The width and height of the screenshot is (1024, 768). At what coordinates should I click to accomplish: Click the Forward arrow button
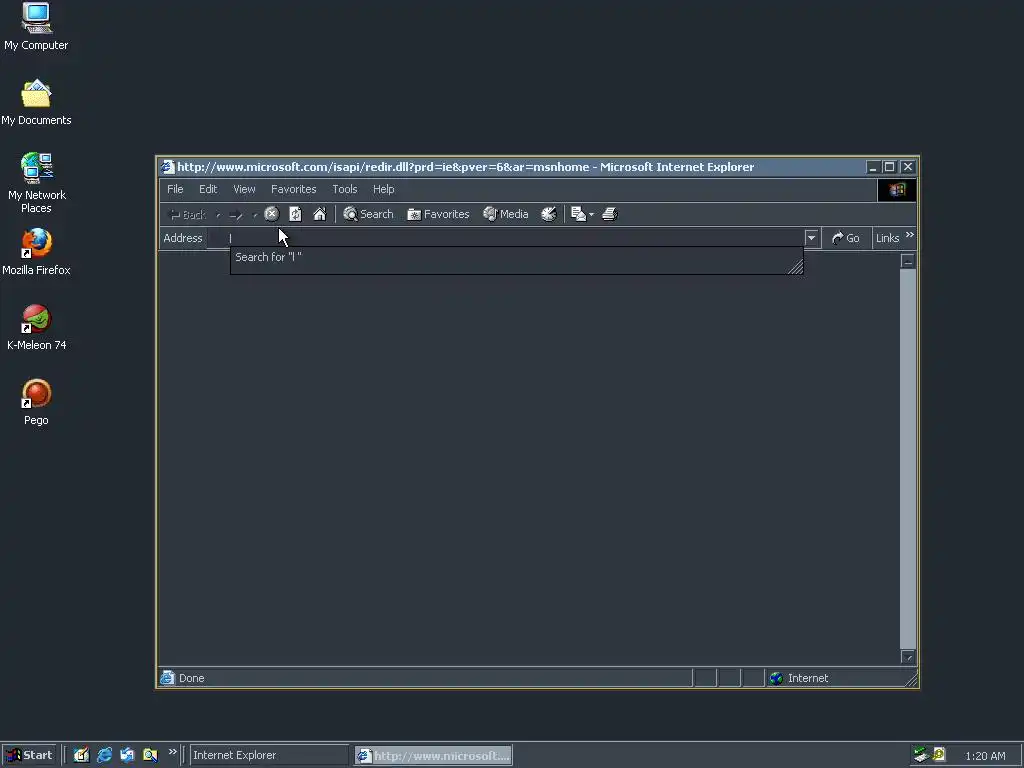236,214
